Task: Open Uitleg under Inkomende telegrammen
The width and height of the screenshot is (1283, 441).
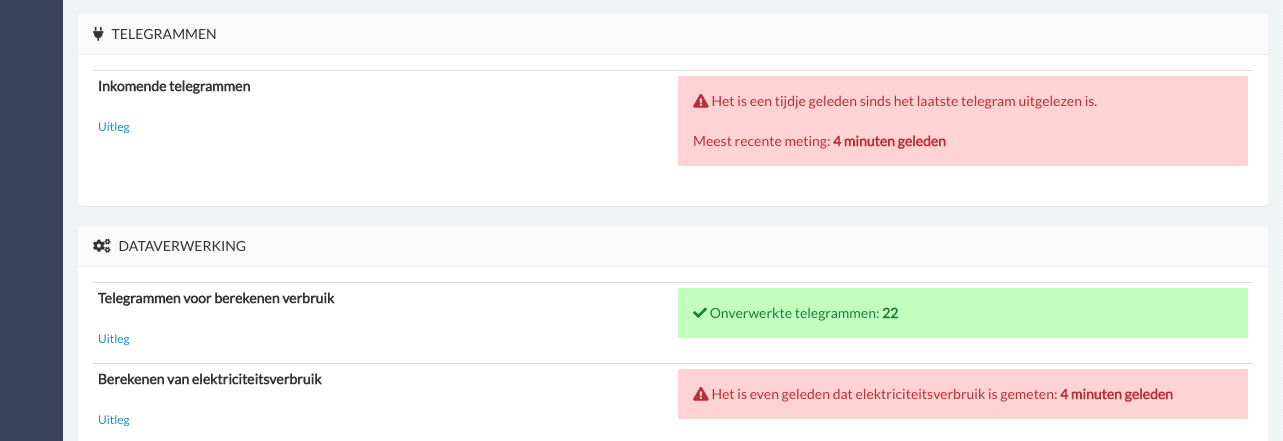Action: (x=114, y=127)
